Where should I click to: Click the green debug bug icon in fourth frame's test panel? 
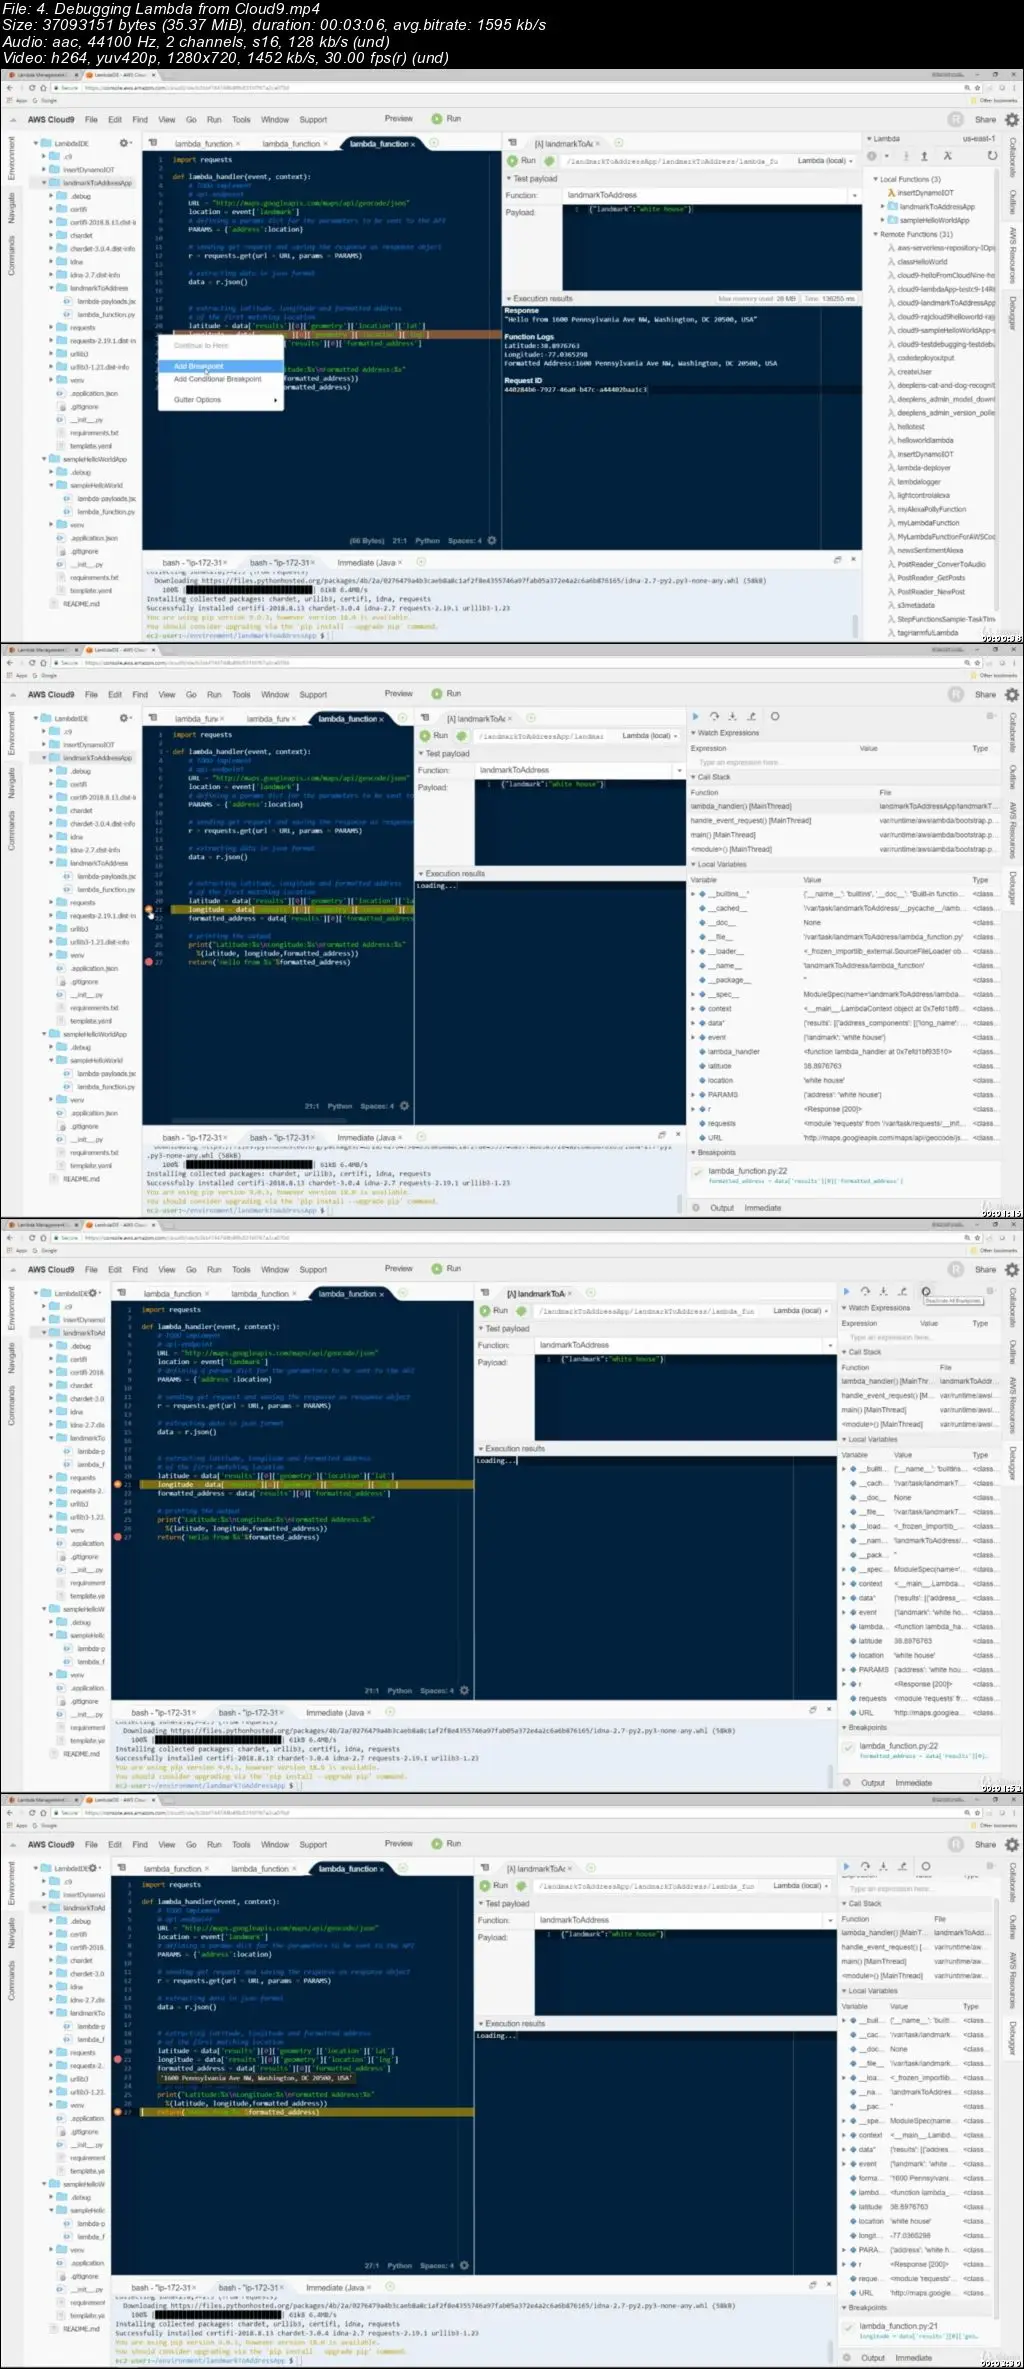(521, 1885)
